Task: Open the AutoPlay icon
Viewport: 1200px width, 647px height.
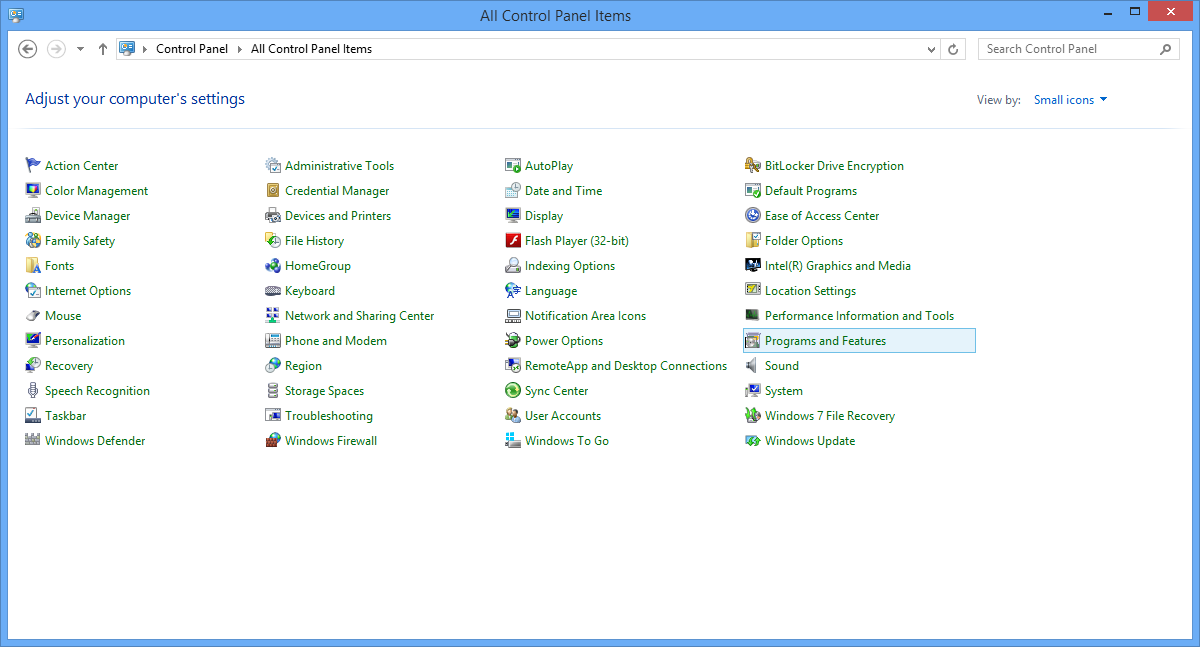Action: (x=513, y=166)
